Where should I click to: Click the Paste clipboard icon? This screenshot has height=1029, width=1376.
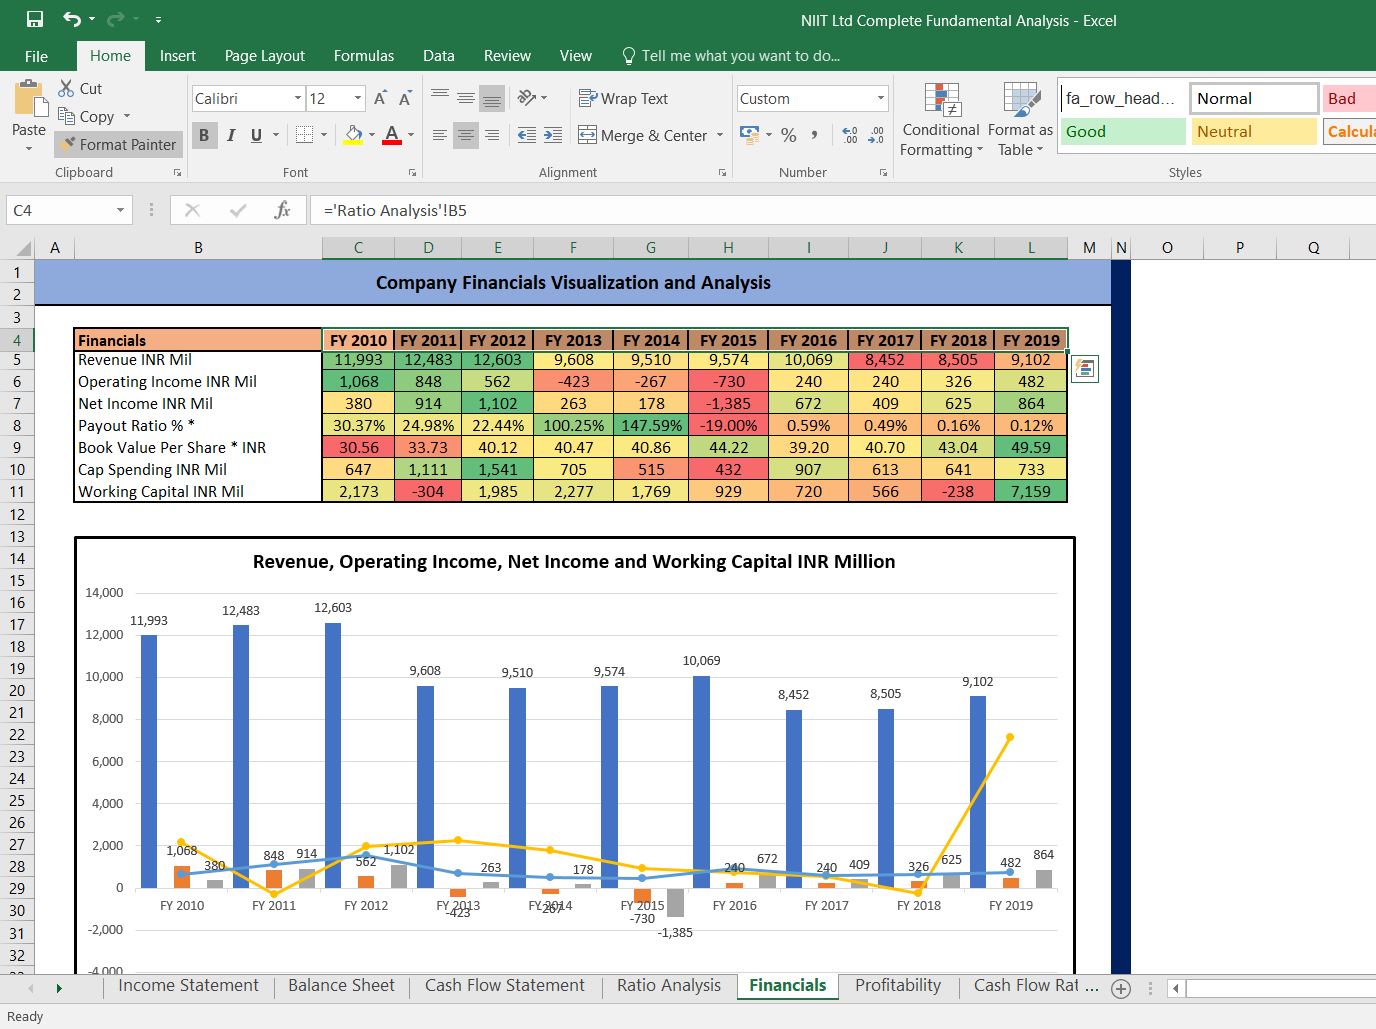[29, 99]
